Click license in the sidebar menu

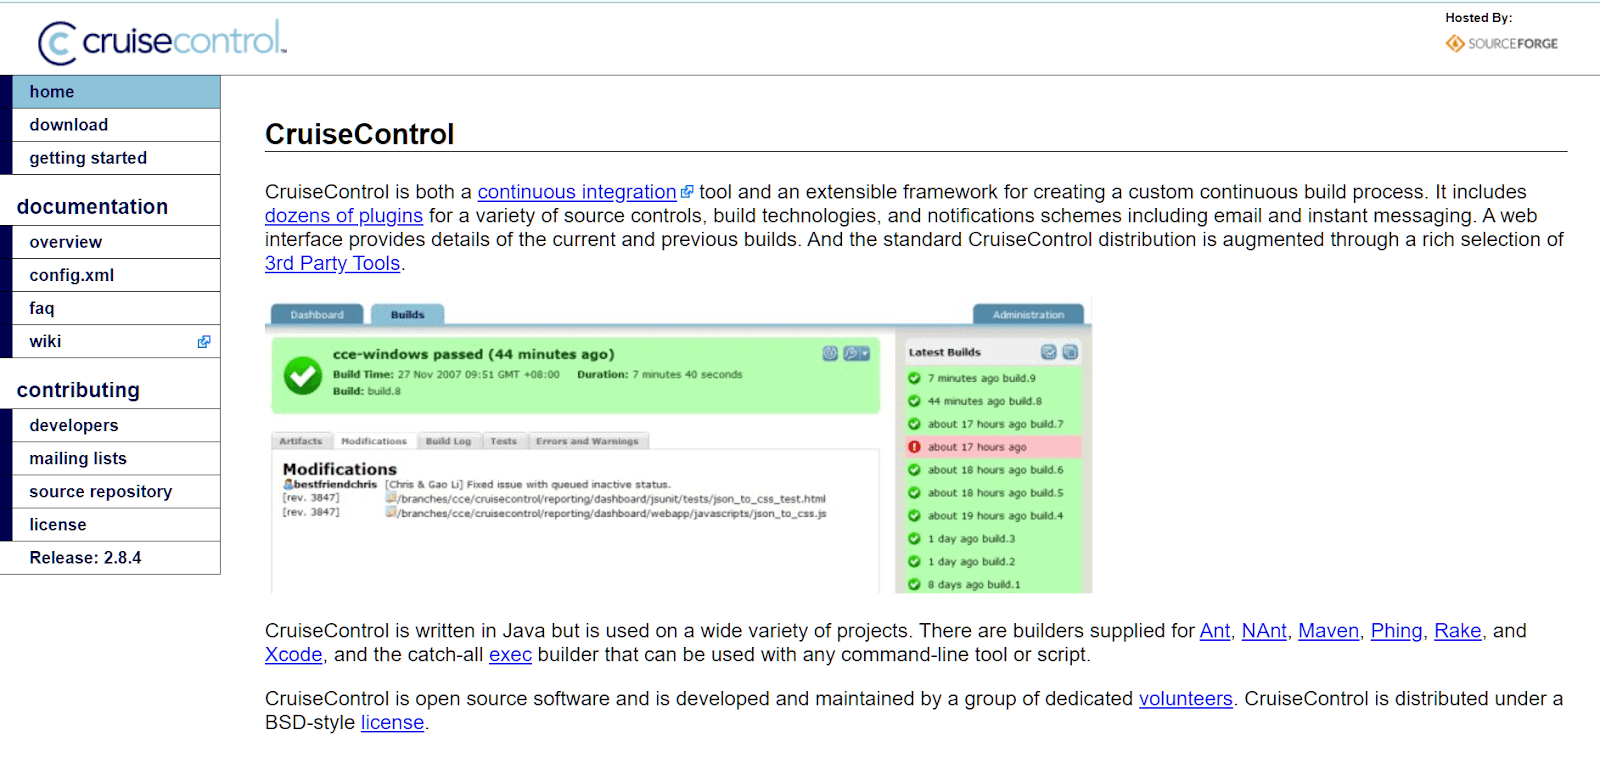58,524
